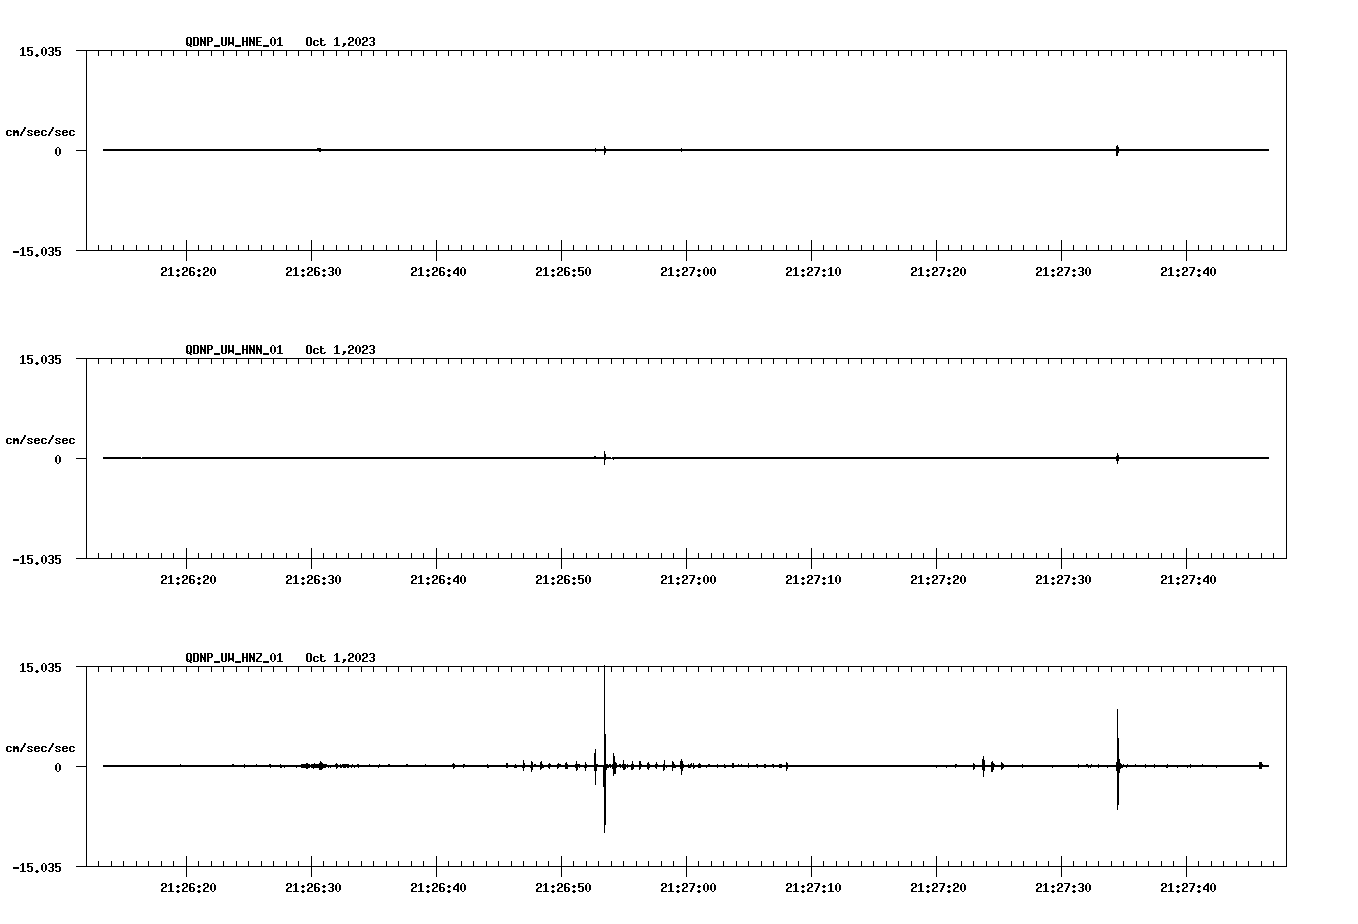Click the -15.035 lower limit on HNN plot
The width and height of the screenshot is (1358, 924).
37,560
